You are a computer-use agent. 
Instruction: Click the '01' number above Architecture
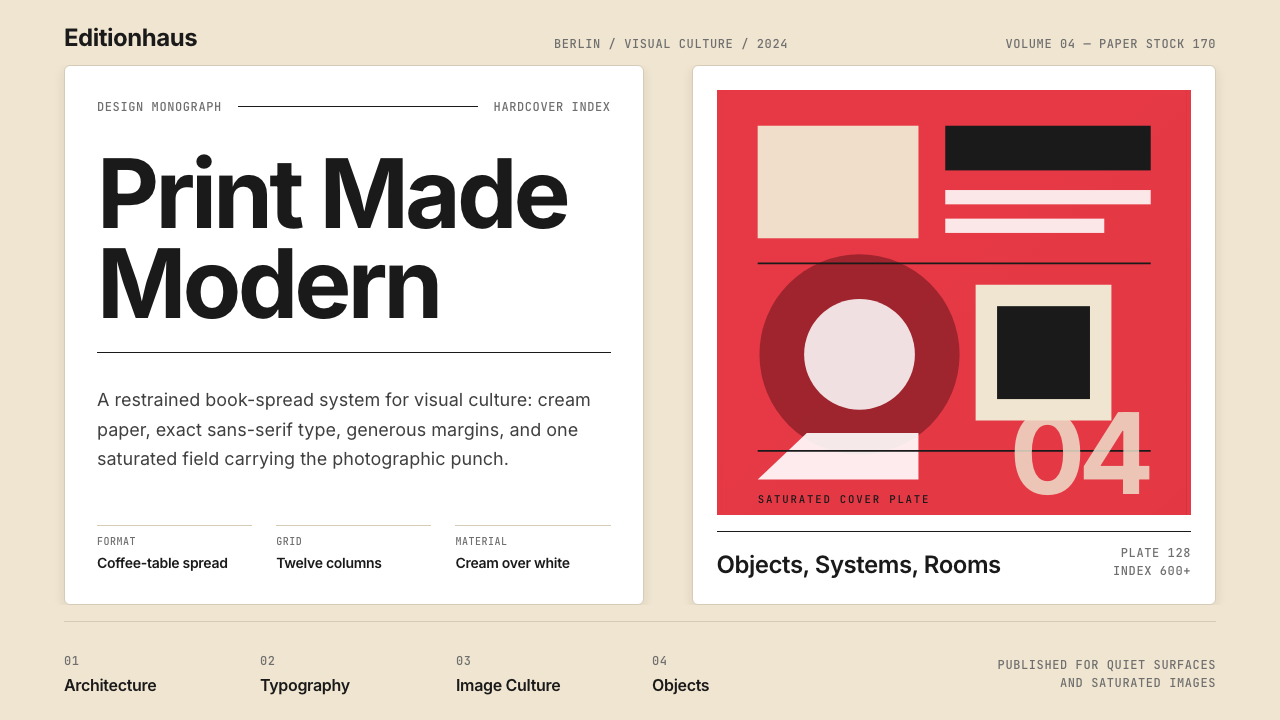71,661
